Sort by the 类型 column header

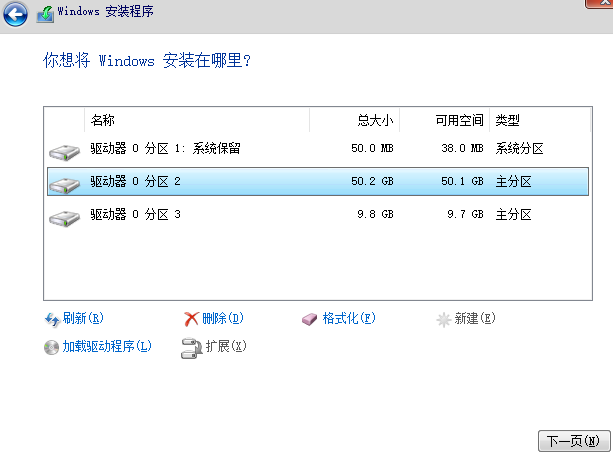(508, 120)
